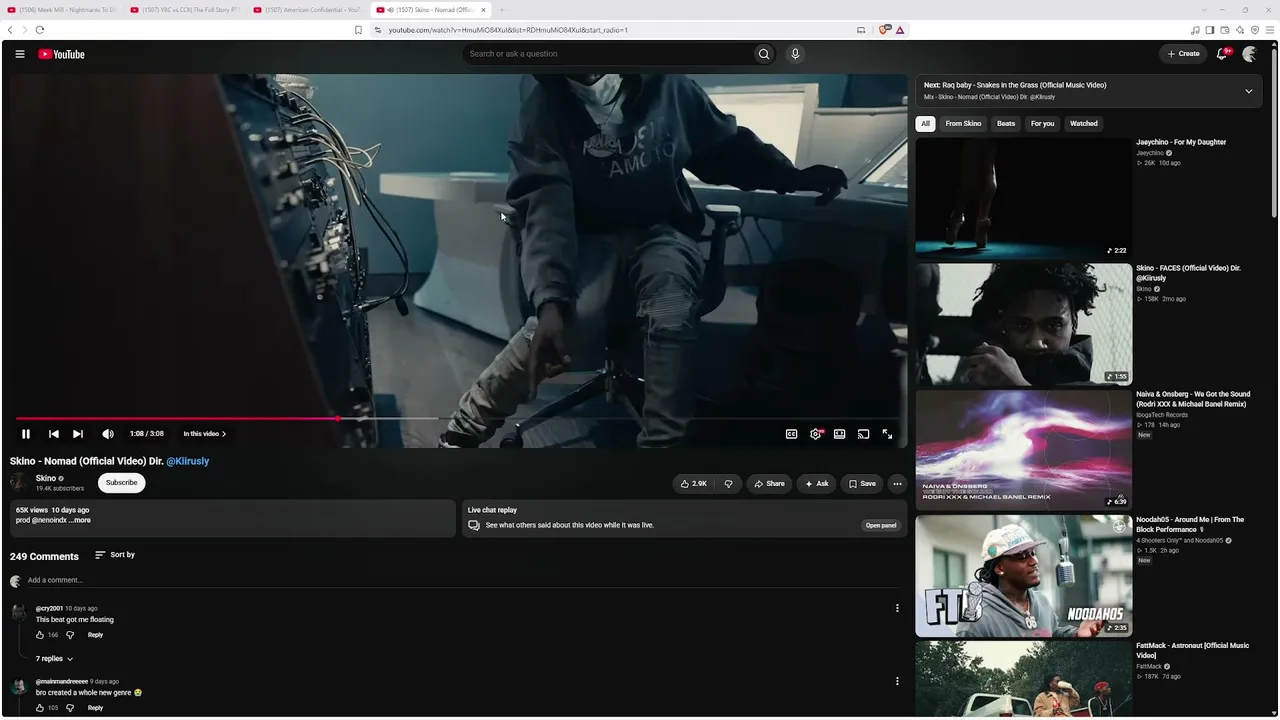
Task: Reload the current page
Action: [40, 30]
